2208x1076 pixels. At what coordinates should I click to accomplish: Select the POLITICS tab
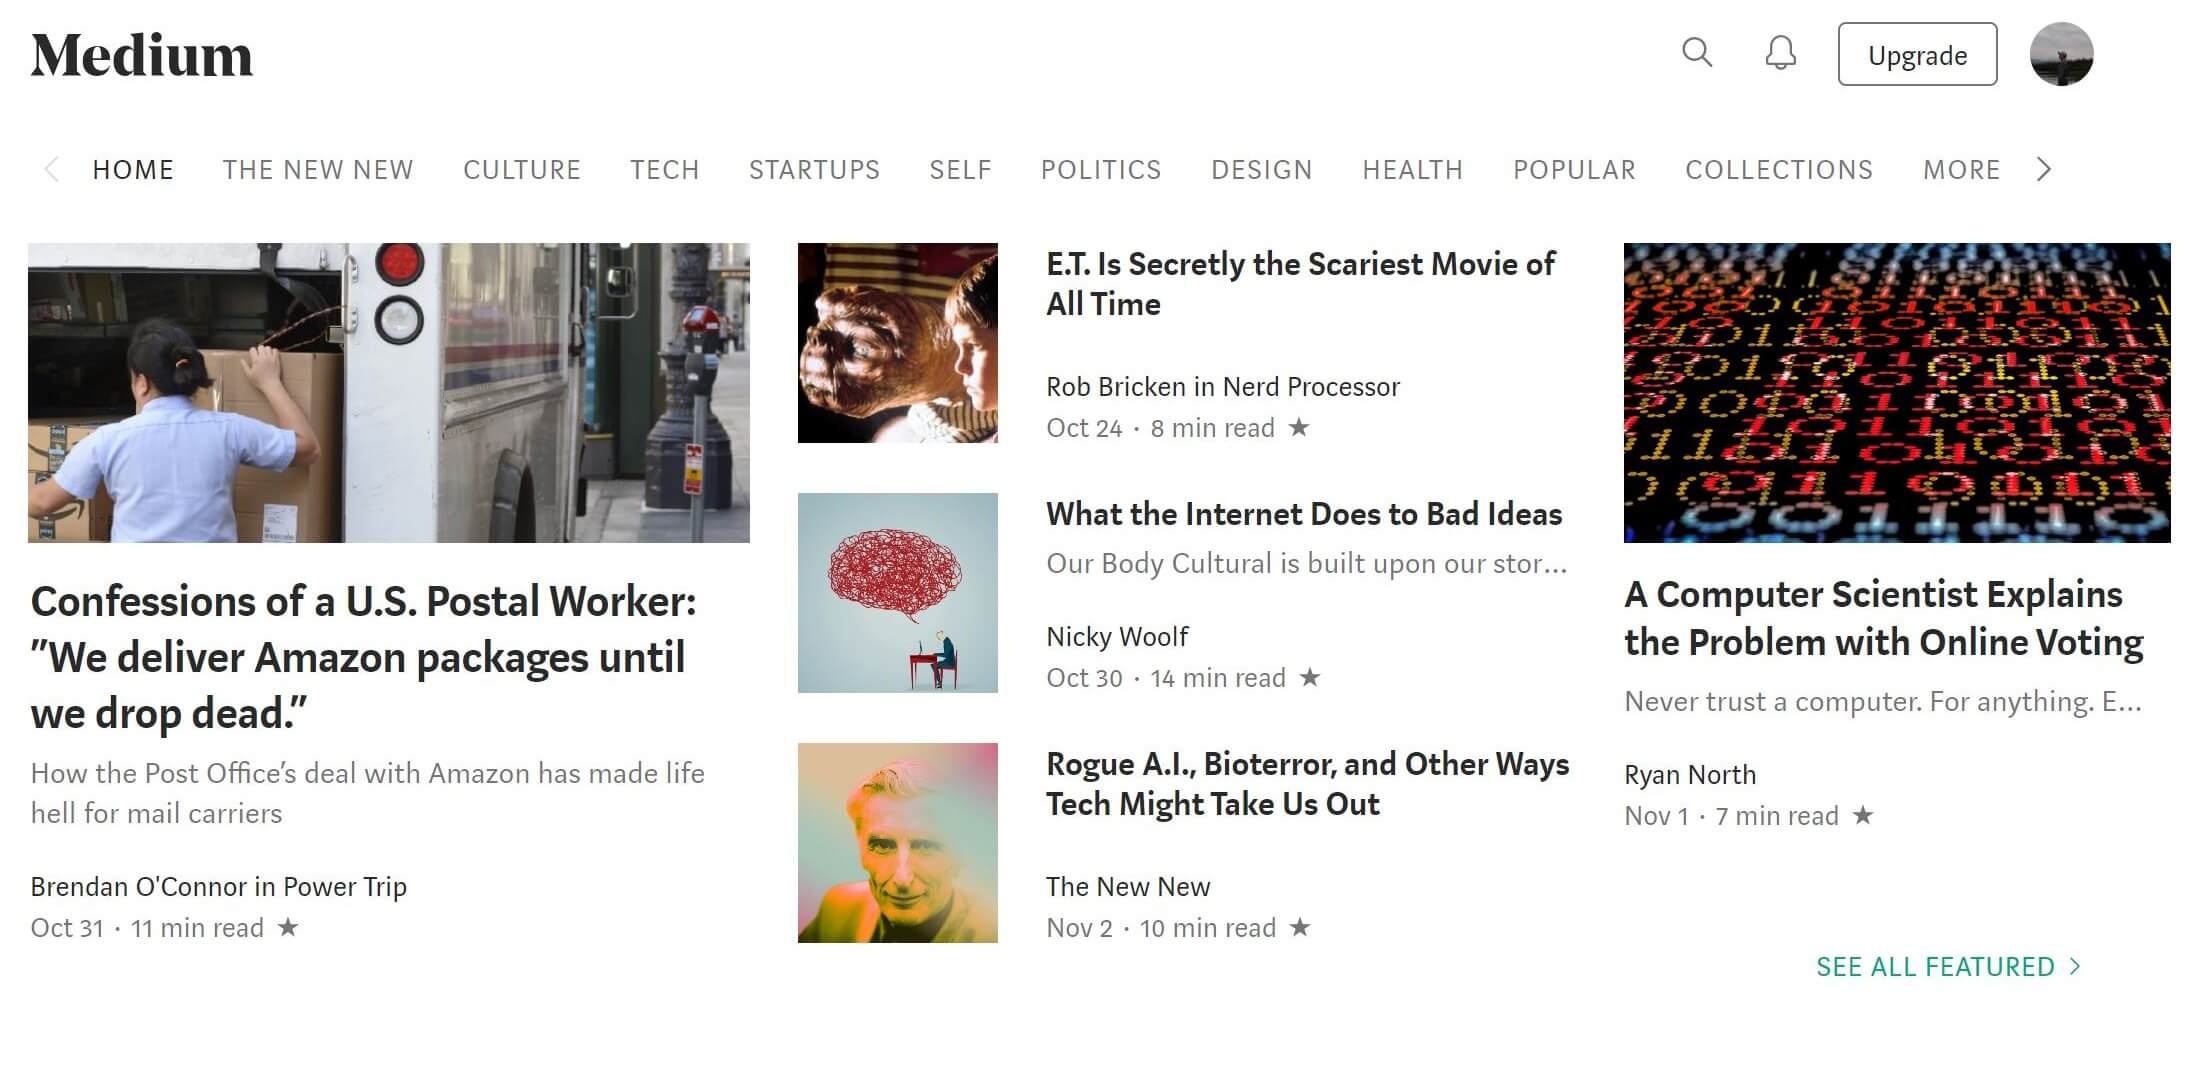pos(1101,170)
